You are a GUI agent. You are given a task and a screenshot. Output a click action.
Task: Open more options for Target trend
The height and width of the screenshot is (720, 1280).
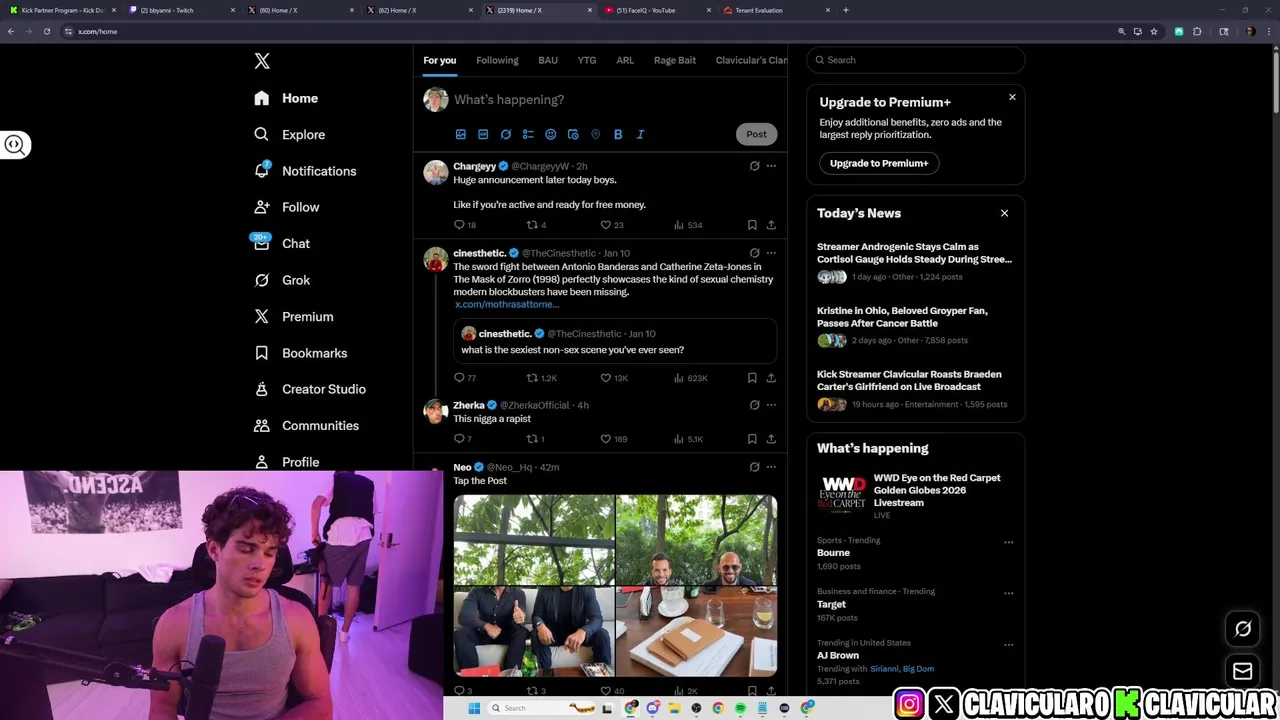click(1008, 593)
